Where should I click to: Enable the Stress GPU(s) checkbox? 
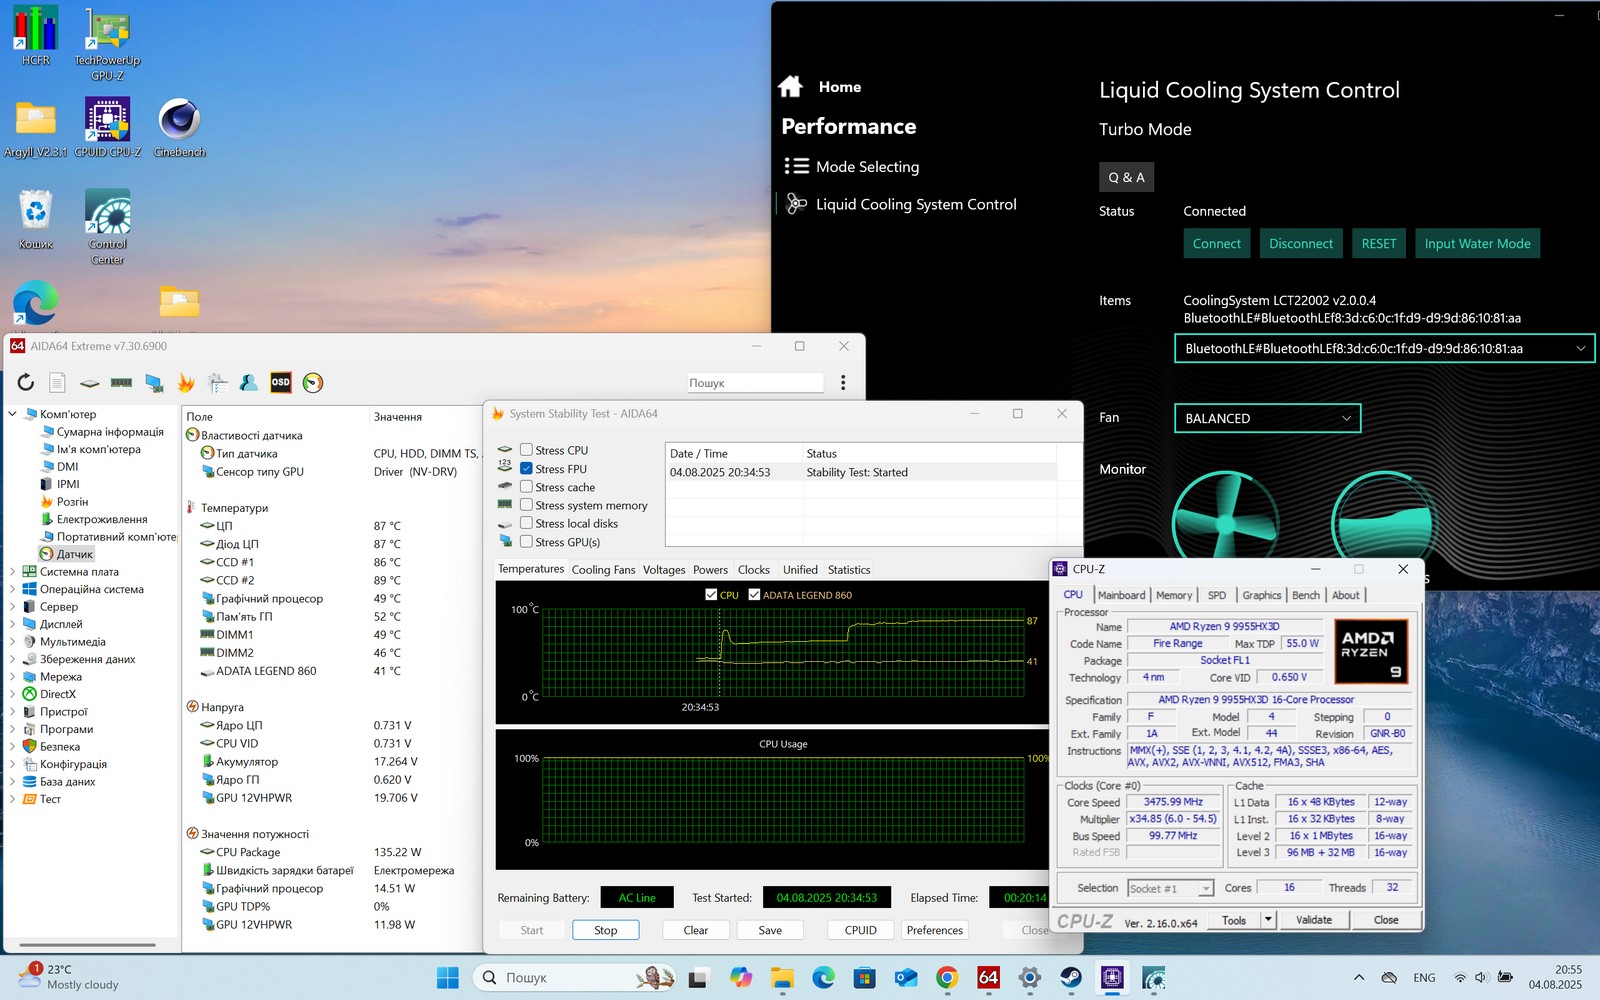[x=526, y=542]
